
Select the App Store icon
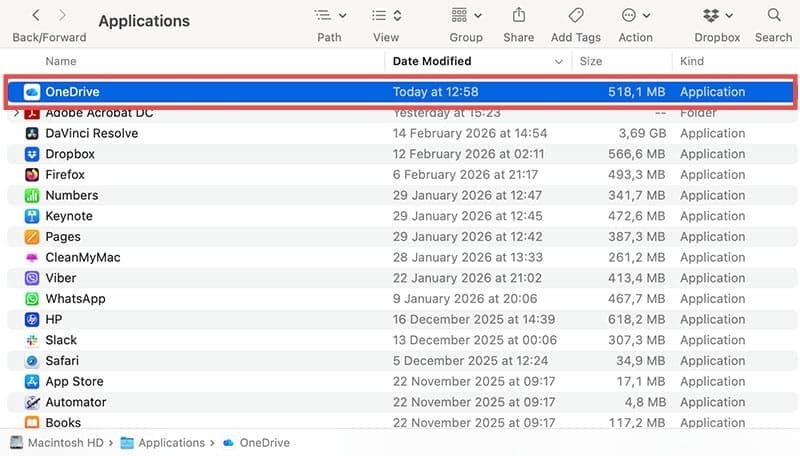pyautogui.click(x=32, y=382)
